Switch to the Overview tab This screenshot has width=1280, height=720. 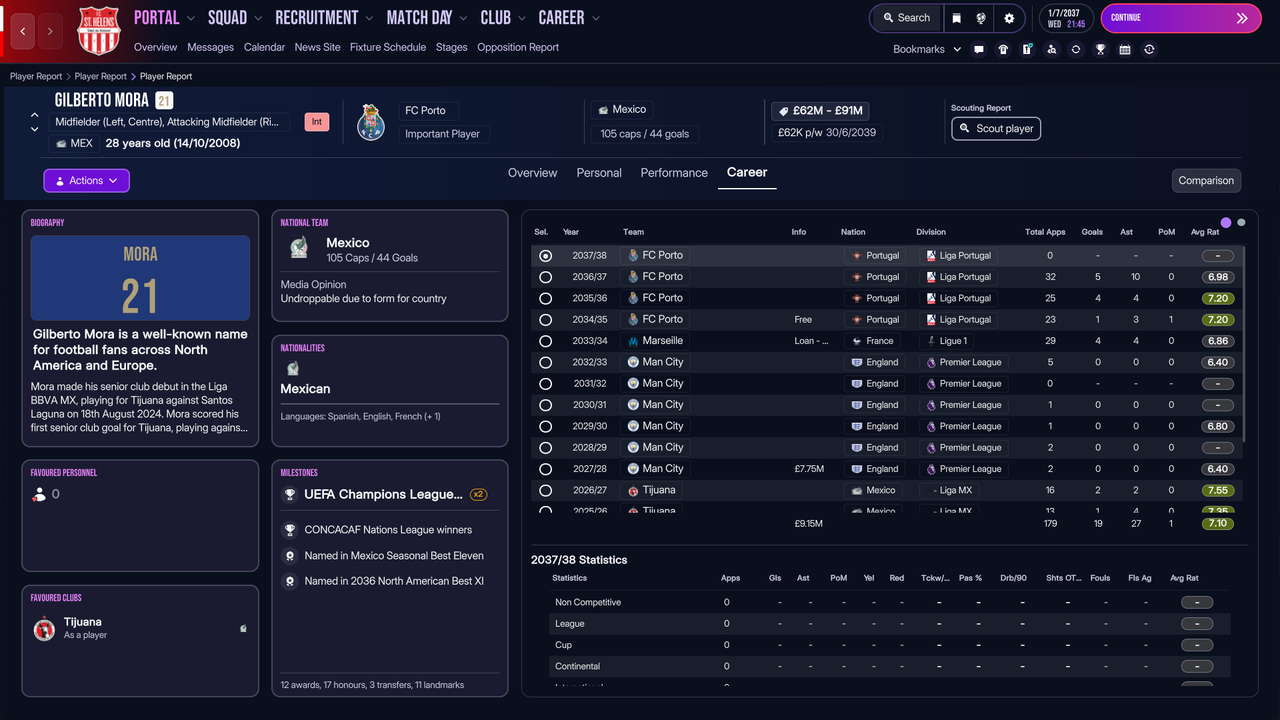532,173
